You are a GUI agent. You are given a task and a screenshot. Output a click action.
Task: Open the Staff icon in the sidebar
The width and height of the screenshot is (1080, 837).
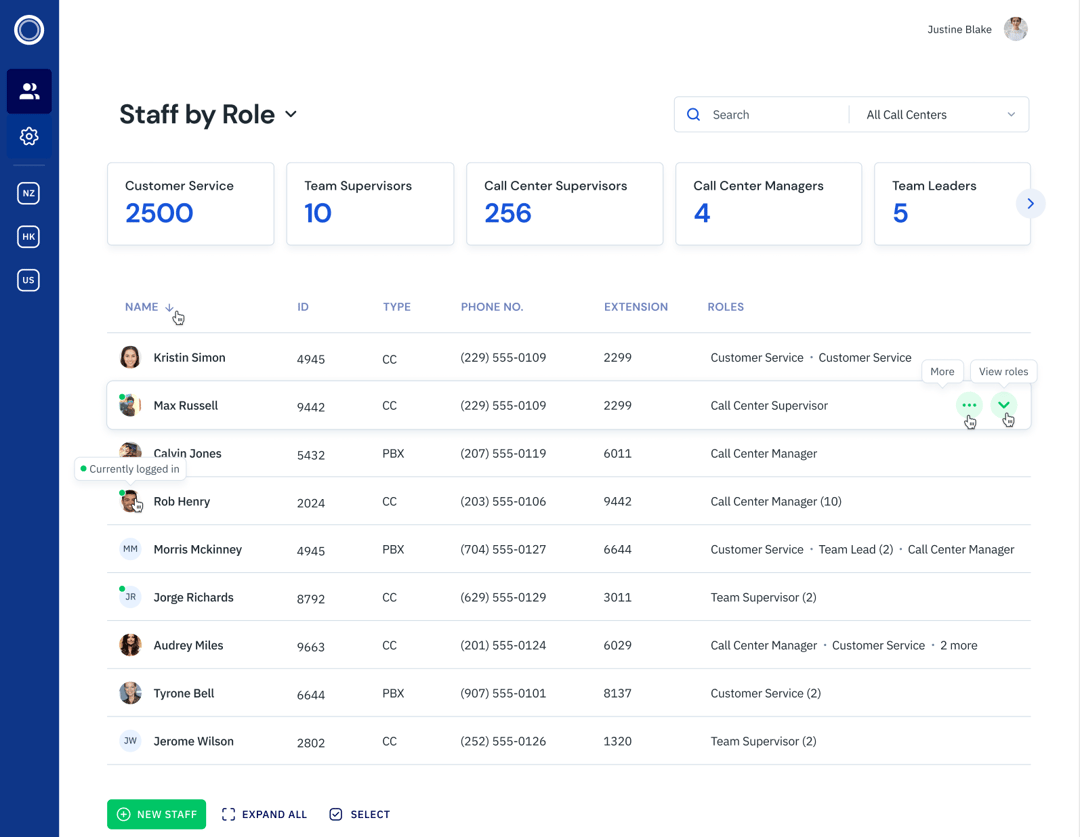tap(28, 91)
